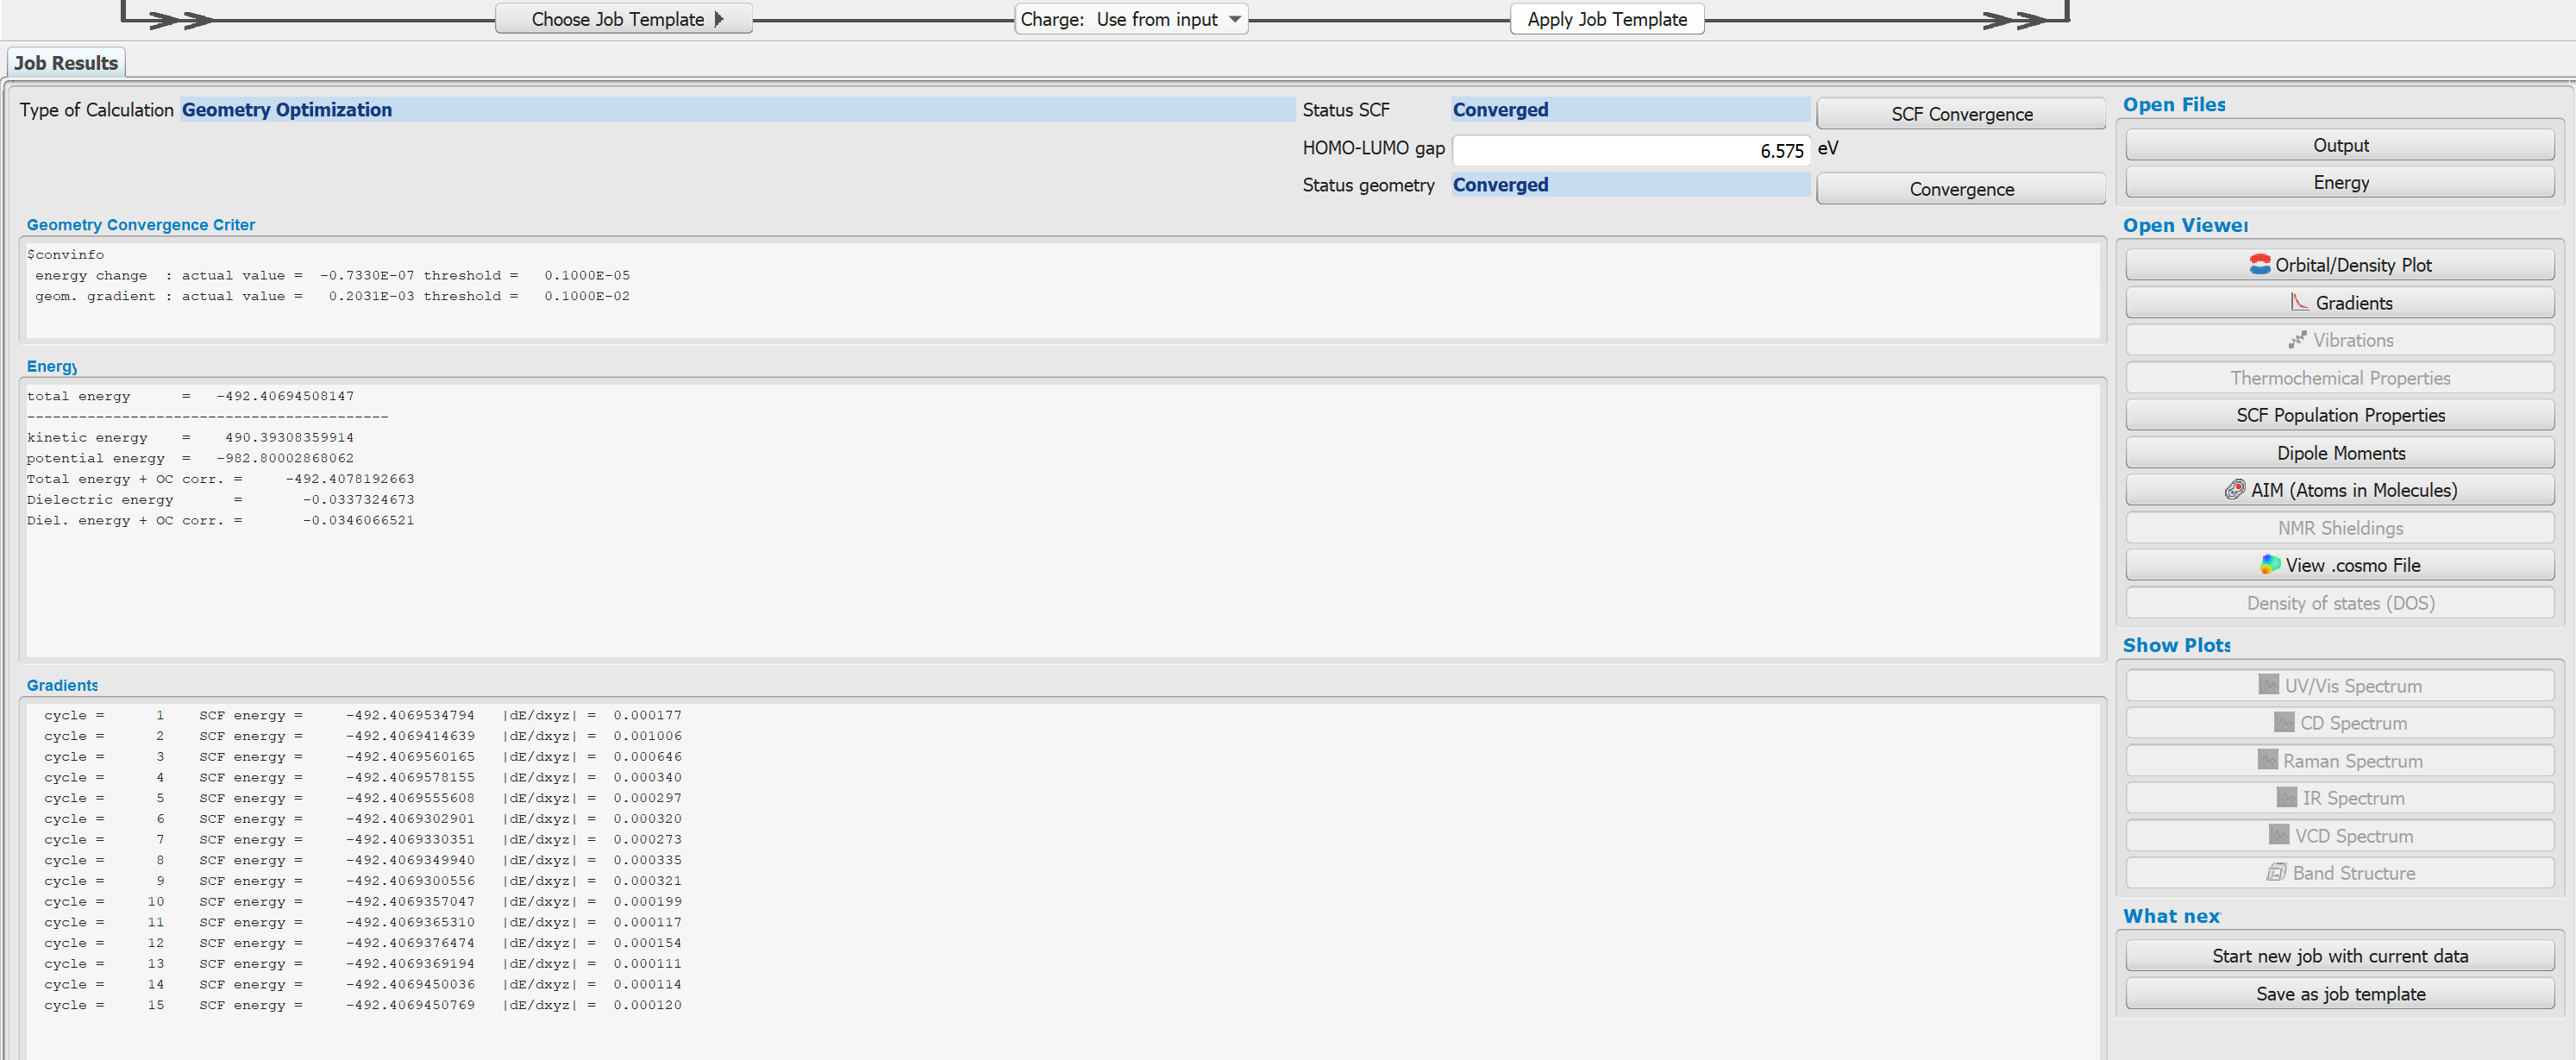Switch to Job Results tab
The width and height of the screenshot is (2576, 1060).
coord(66,62)
